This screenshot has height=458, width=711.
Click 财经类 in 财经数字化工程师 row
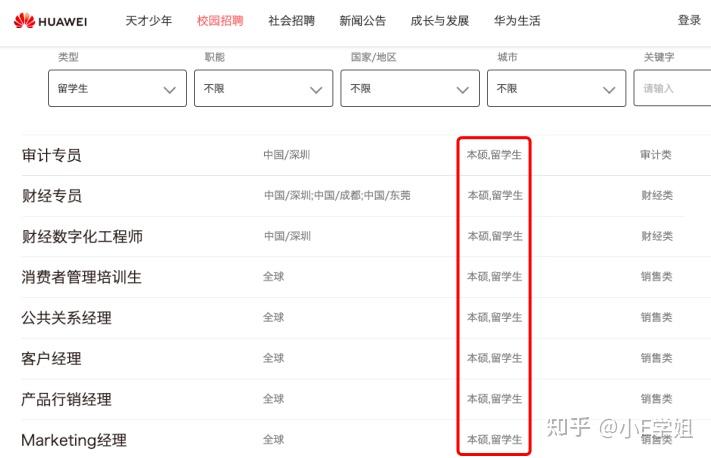click(657, 236)
